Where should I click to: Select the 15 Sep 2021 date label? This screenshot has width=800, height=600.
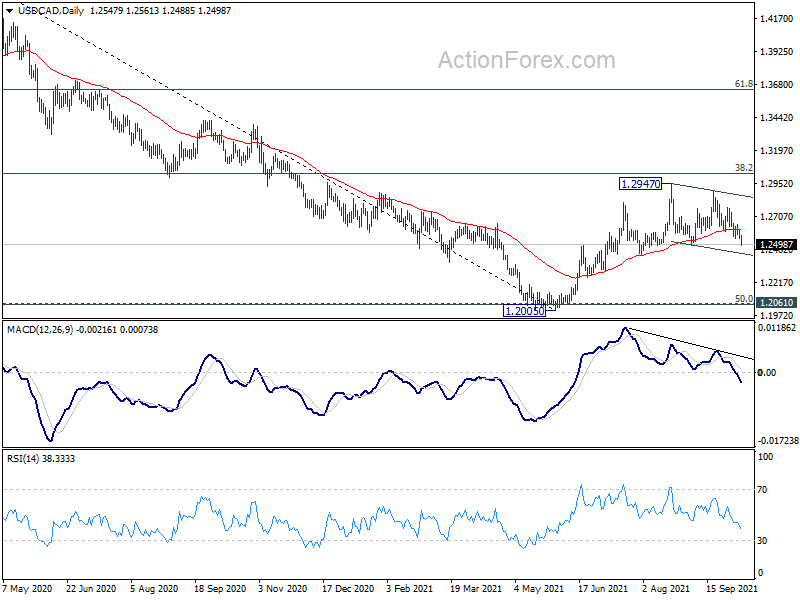[x=731, y=589]
